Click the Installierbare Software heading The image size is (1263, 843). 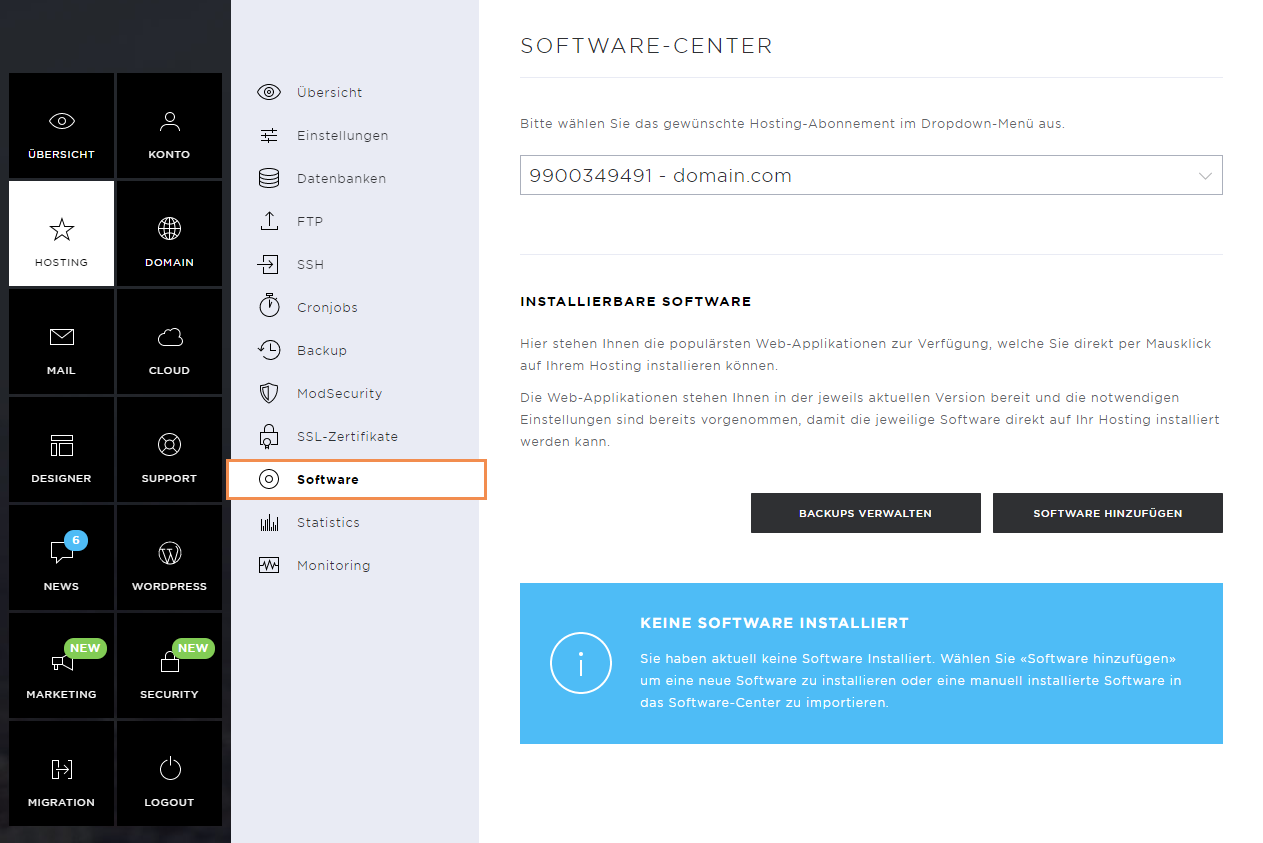pos(636,301)
